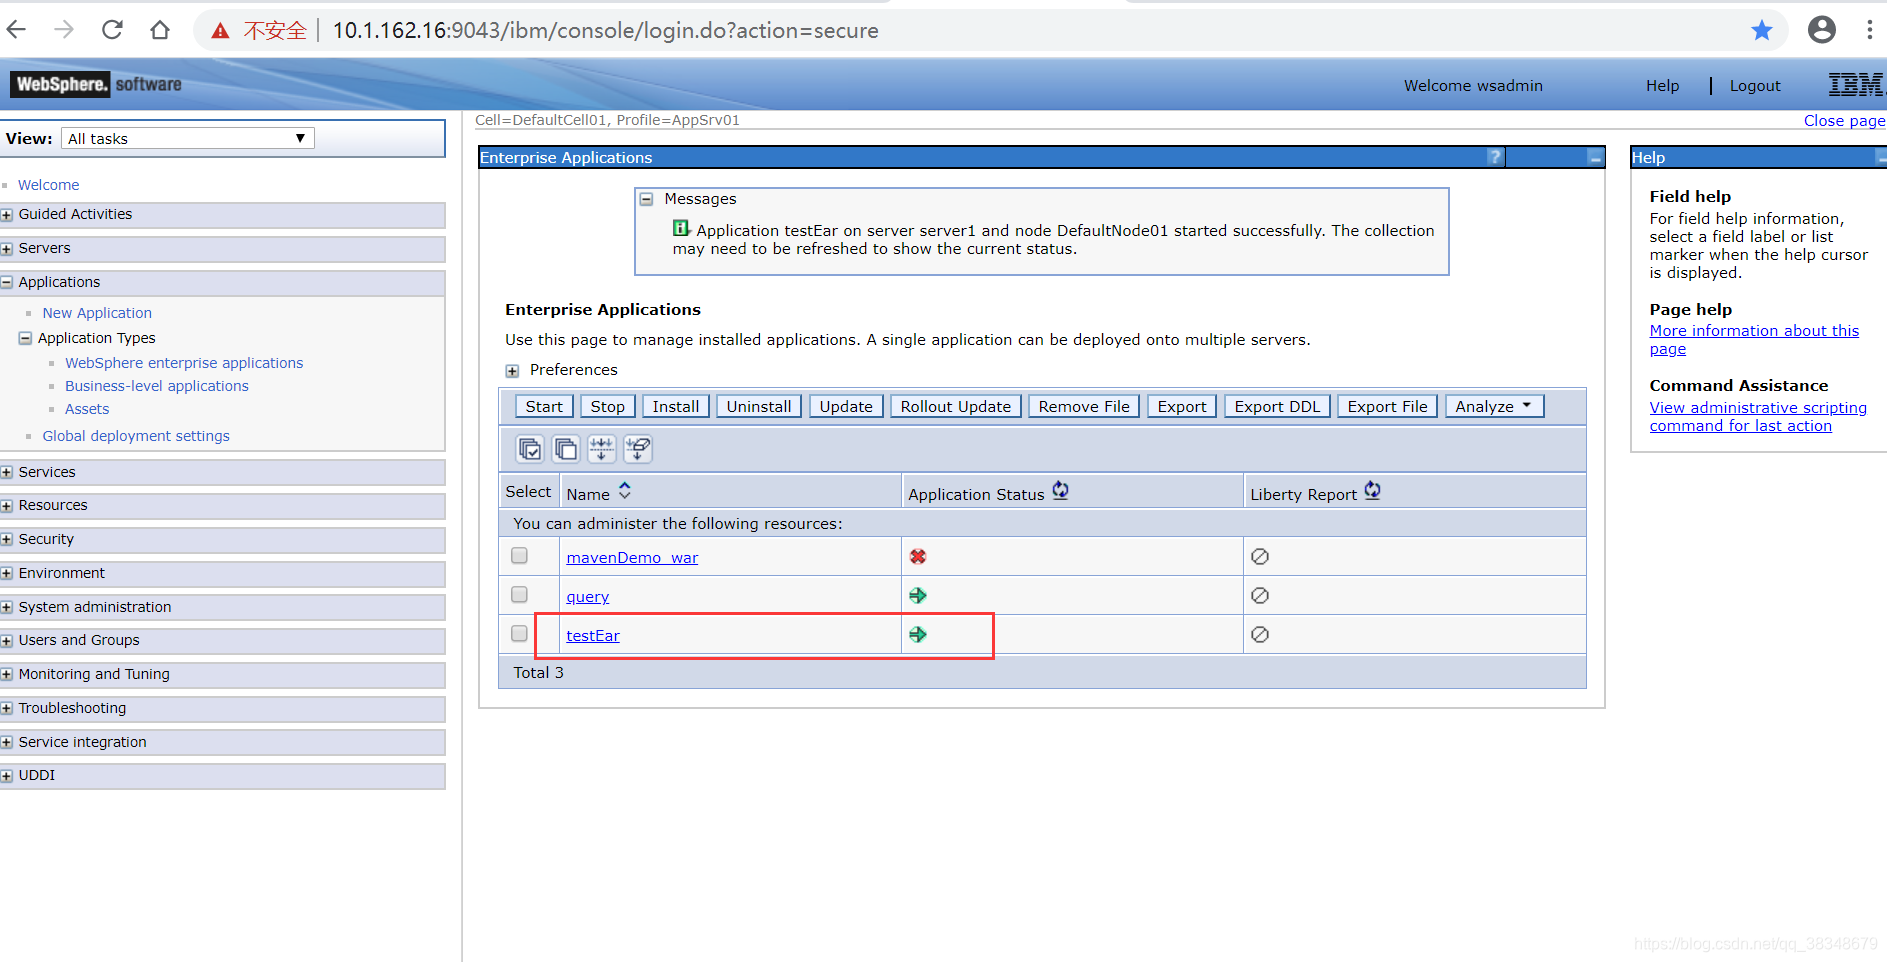Click the Stop button
Screen dimensions: 1887x962
coord(607,406)
